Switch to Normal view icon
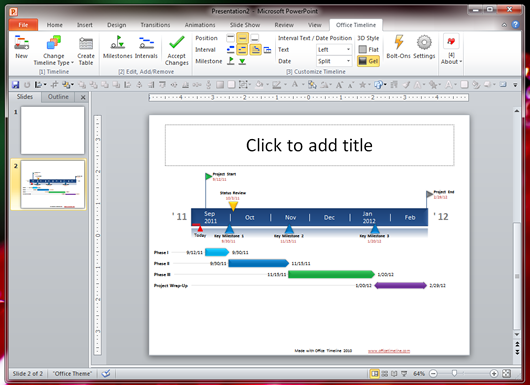Viewport: 530px width, 385px height. pyautogui.click(x=374, y=374)
